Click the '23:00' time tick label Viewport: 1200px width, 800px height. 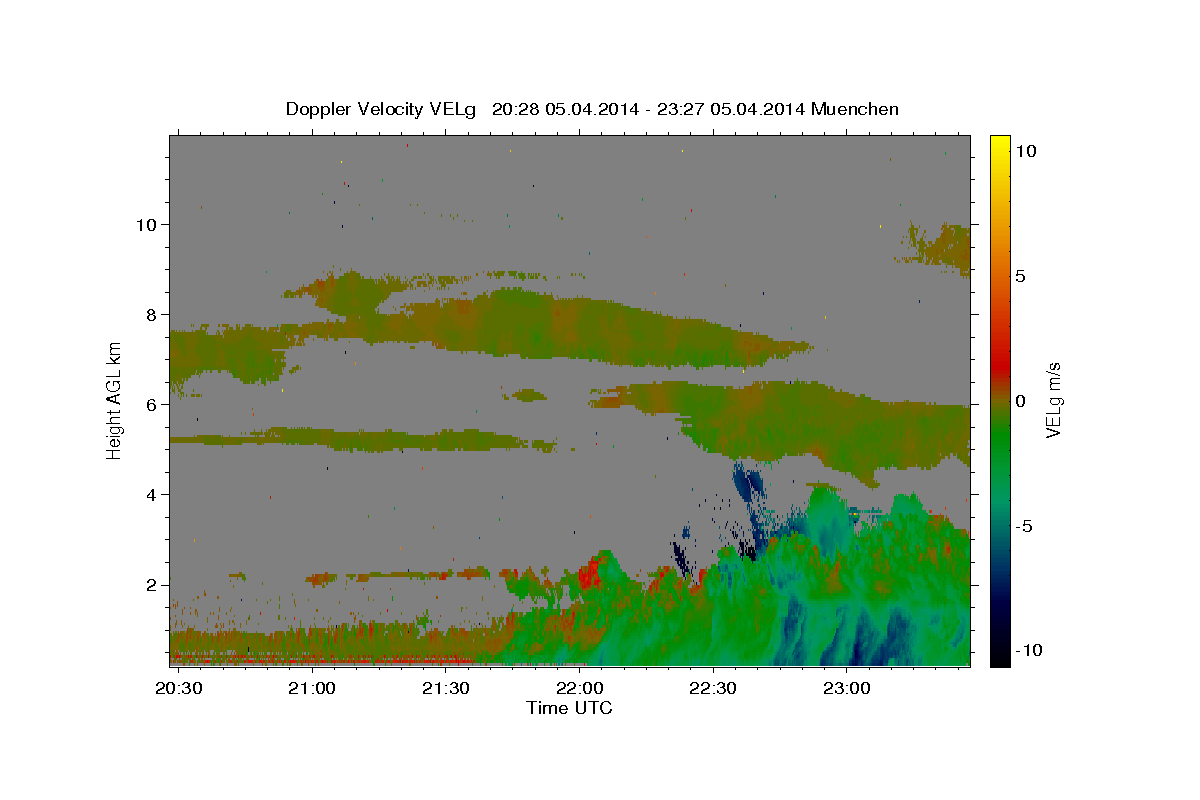847,689
